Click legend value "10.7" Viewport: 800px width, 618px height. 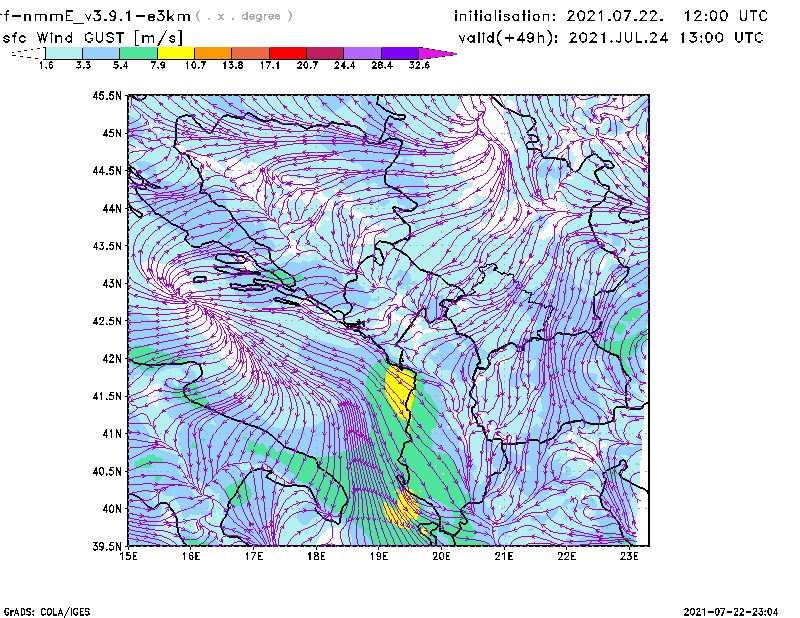coord(195,65)
